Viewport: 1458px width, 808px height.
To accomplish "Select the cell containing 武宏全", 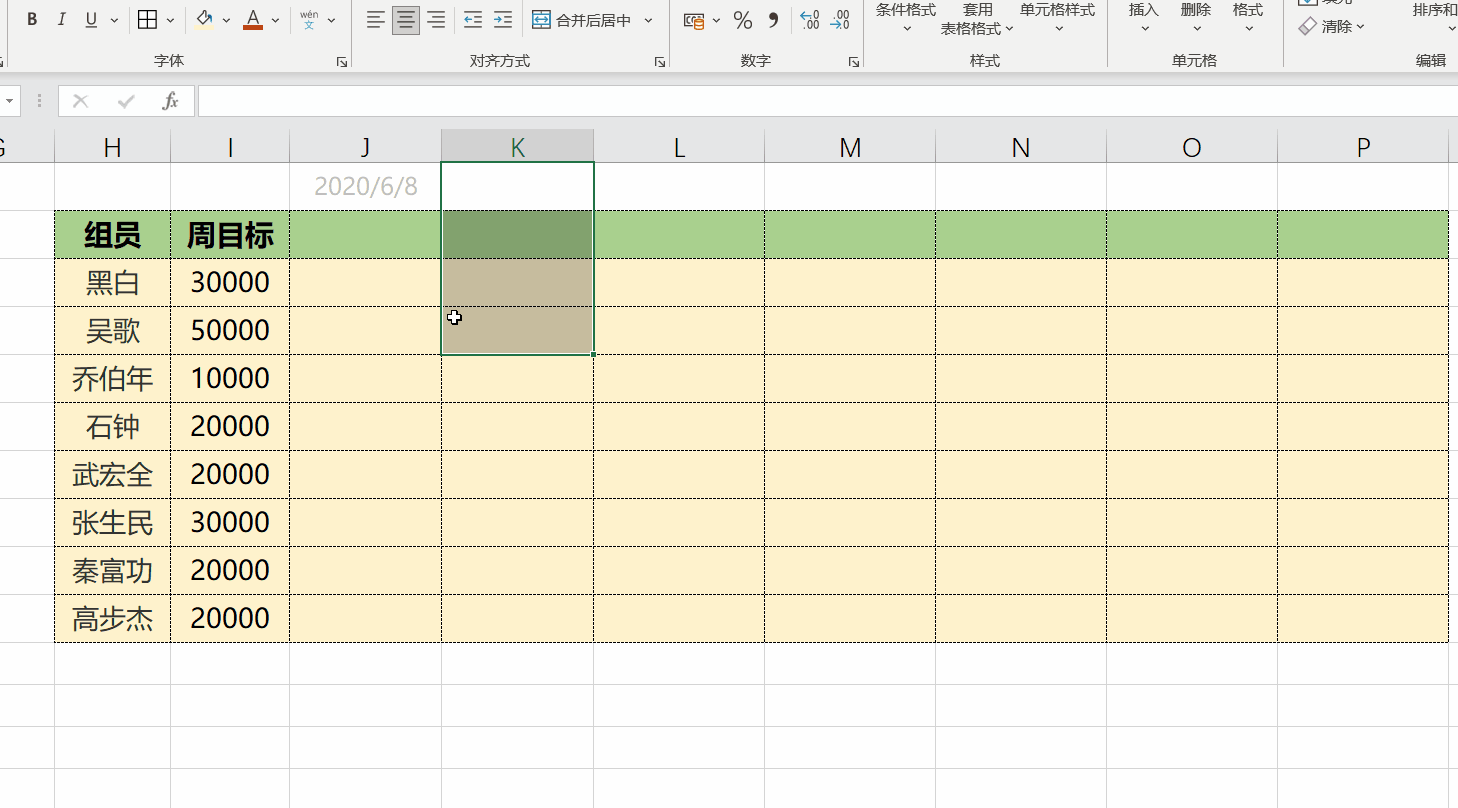I will (112, 475).
